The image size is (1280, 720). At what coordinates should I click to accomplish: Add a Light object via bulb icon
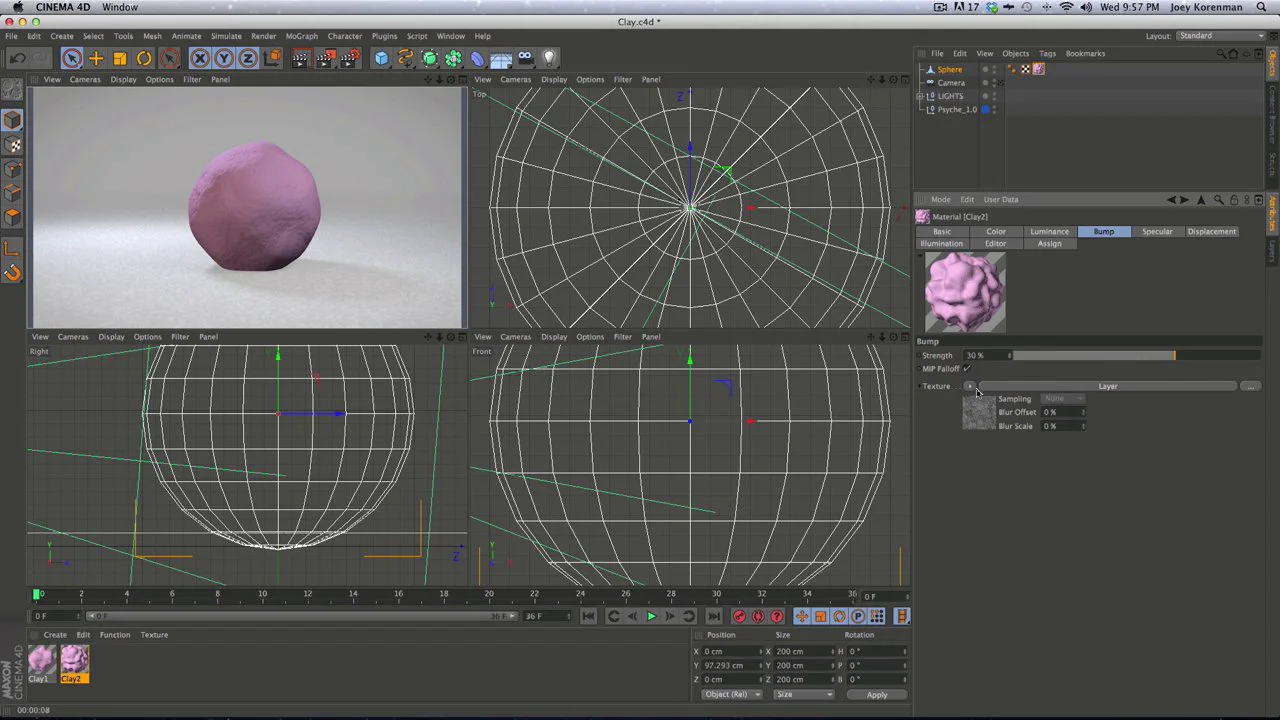[x=549, y=58]
